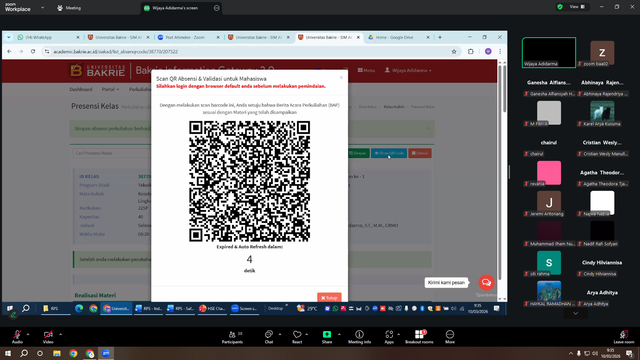Click the red Kirimi kami pesan chat bubble

point(486,282)
